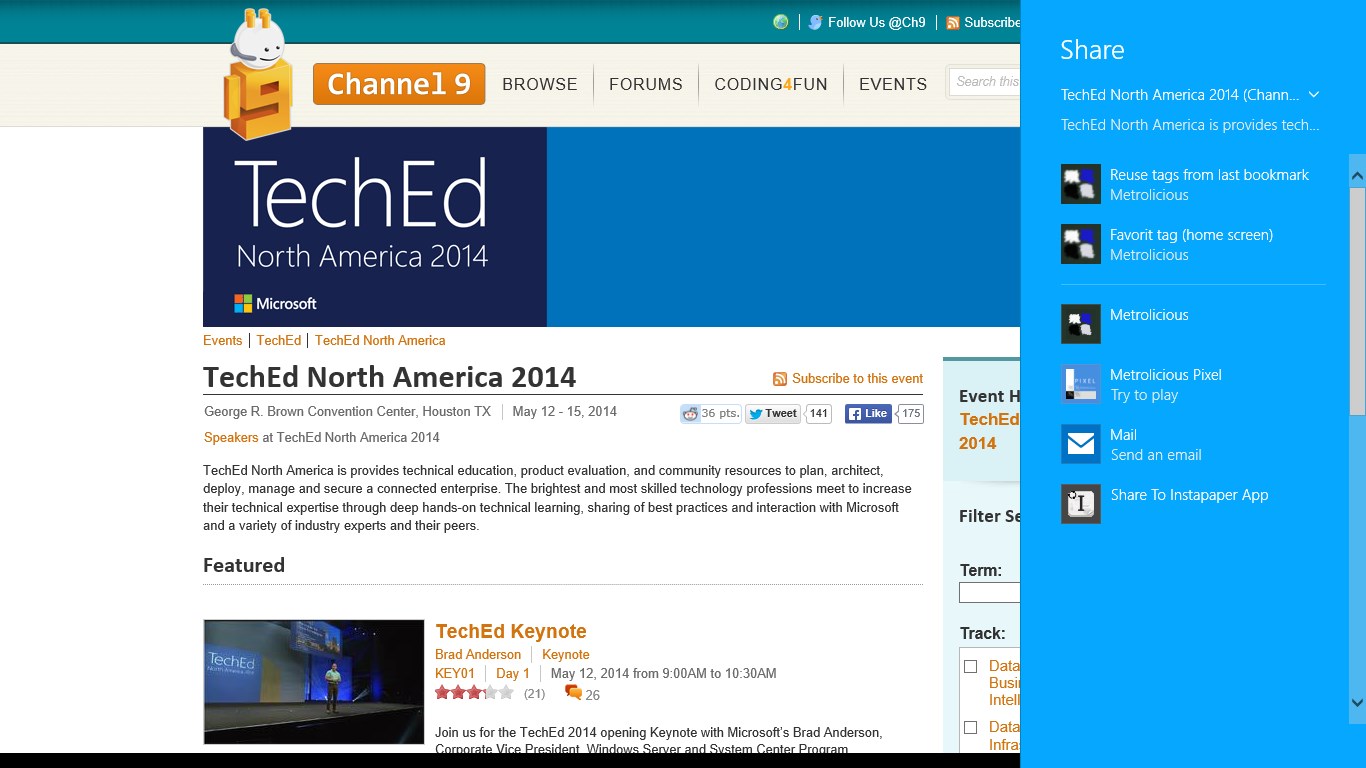Click the RSS Subscribe icon in top bar
The image size is (1366, 768).
953,23
